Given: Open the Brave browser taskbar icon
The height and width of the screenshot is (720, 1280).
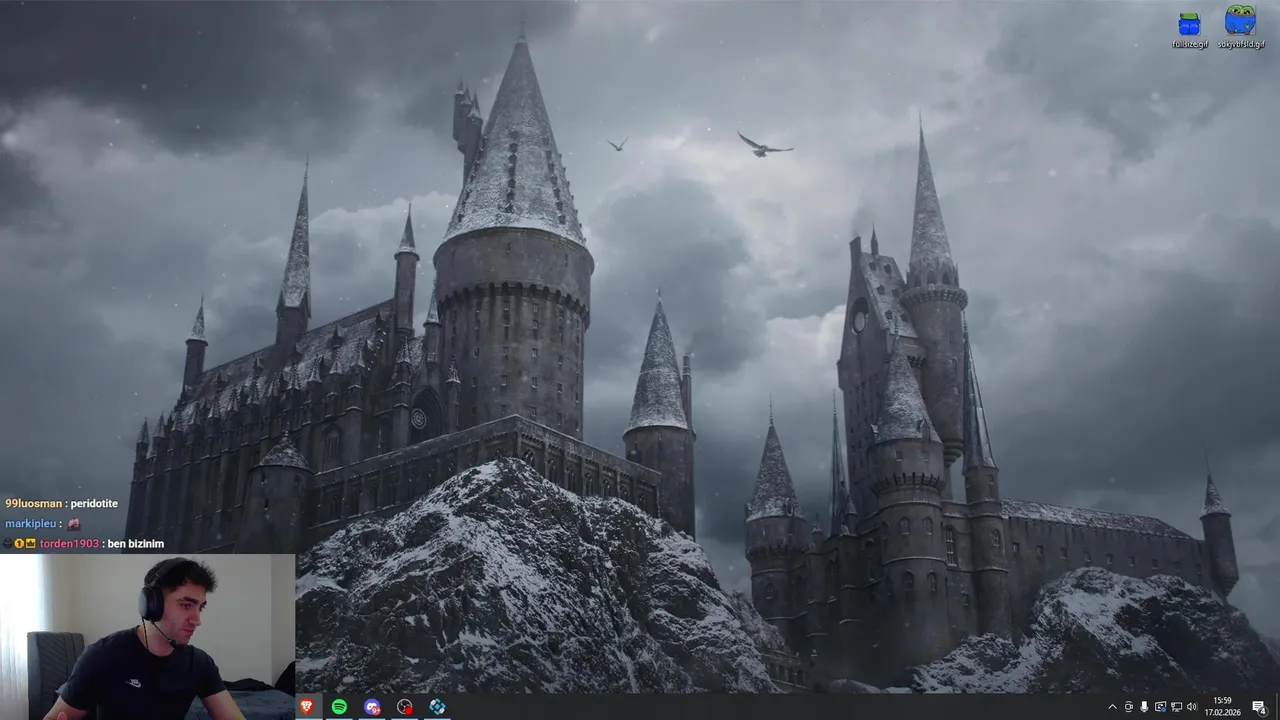Looking at the screenshot, I should point(306,707).
